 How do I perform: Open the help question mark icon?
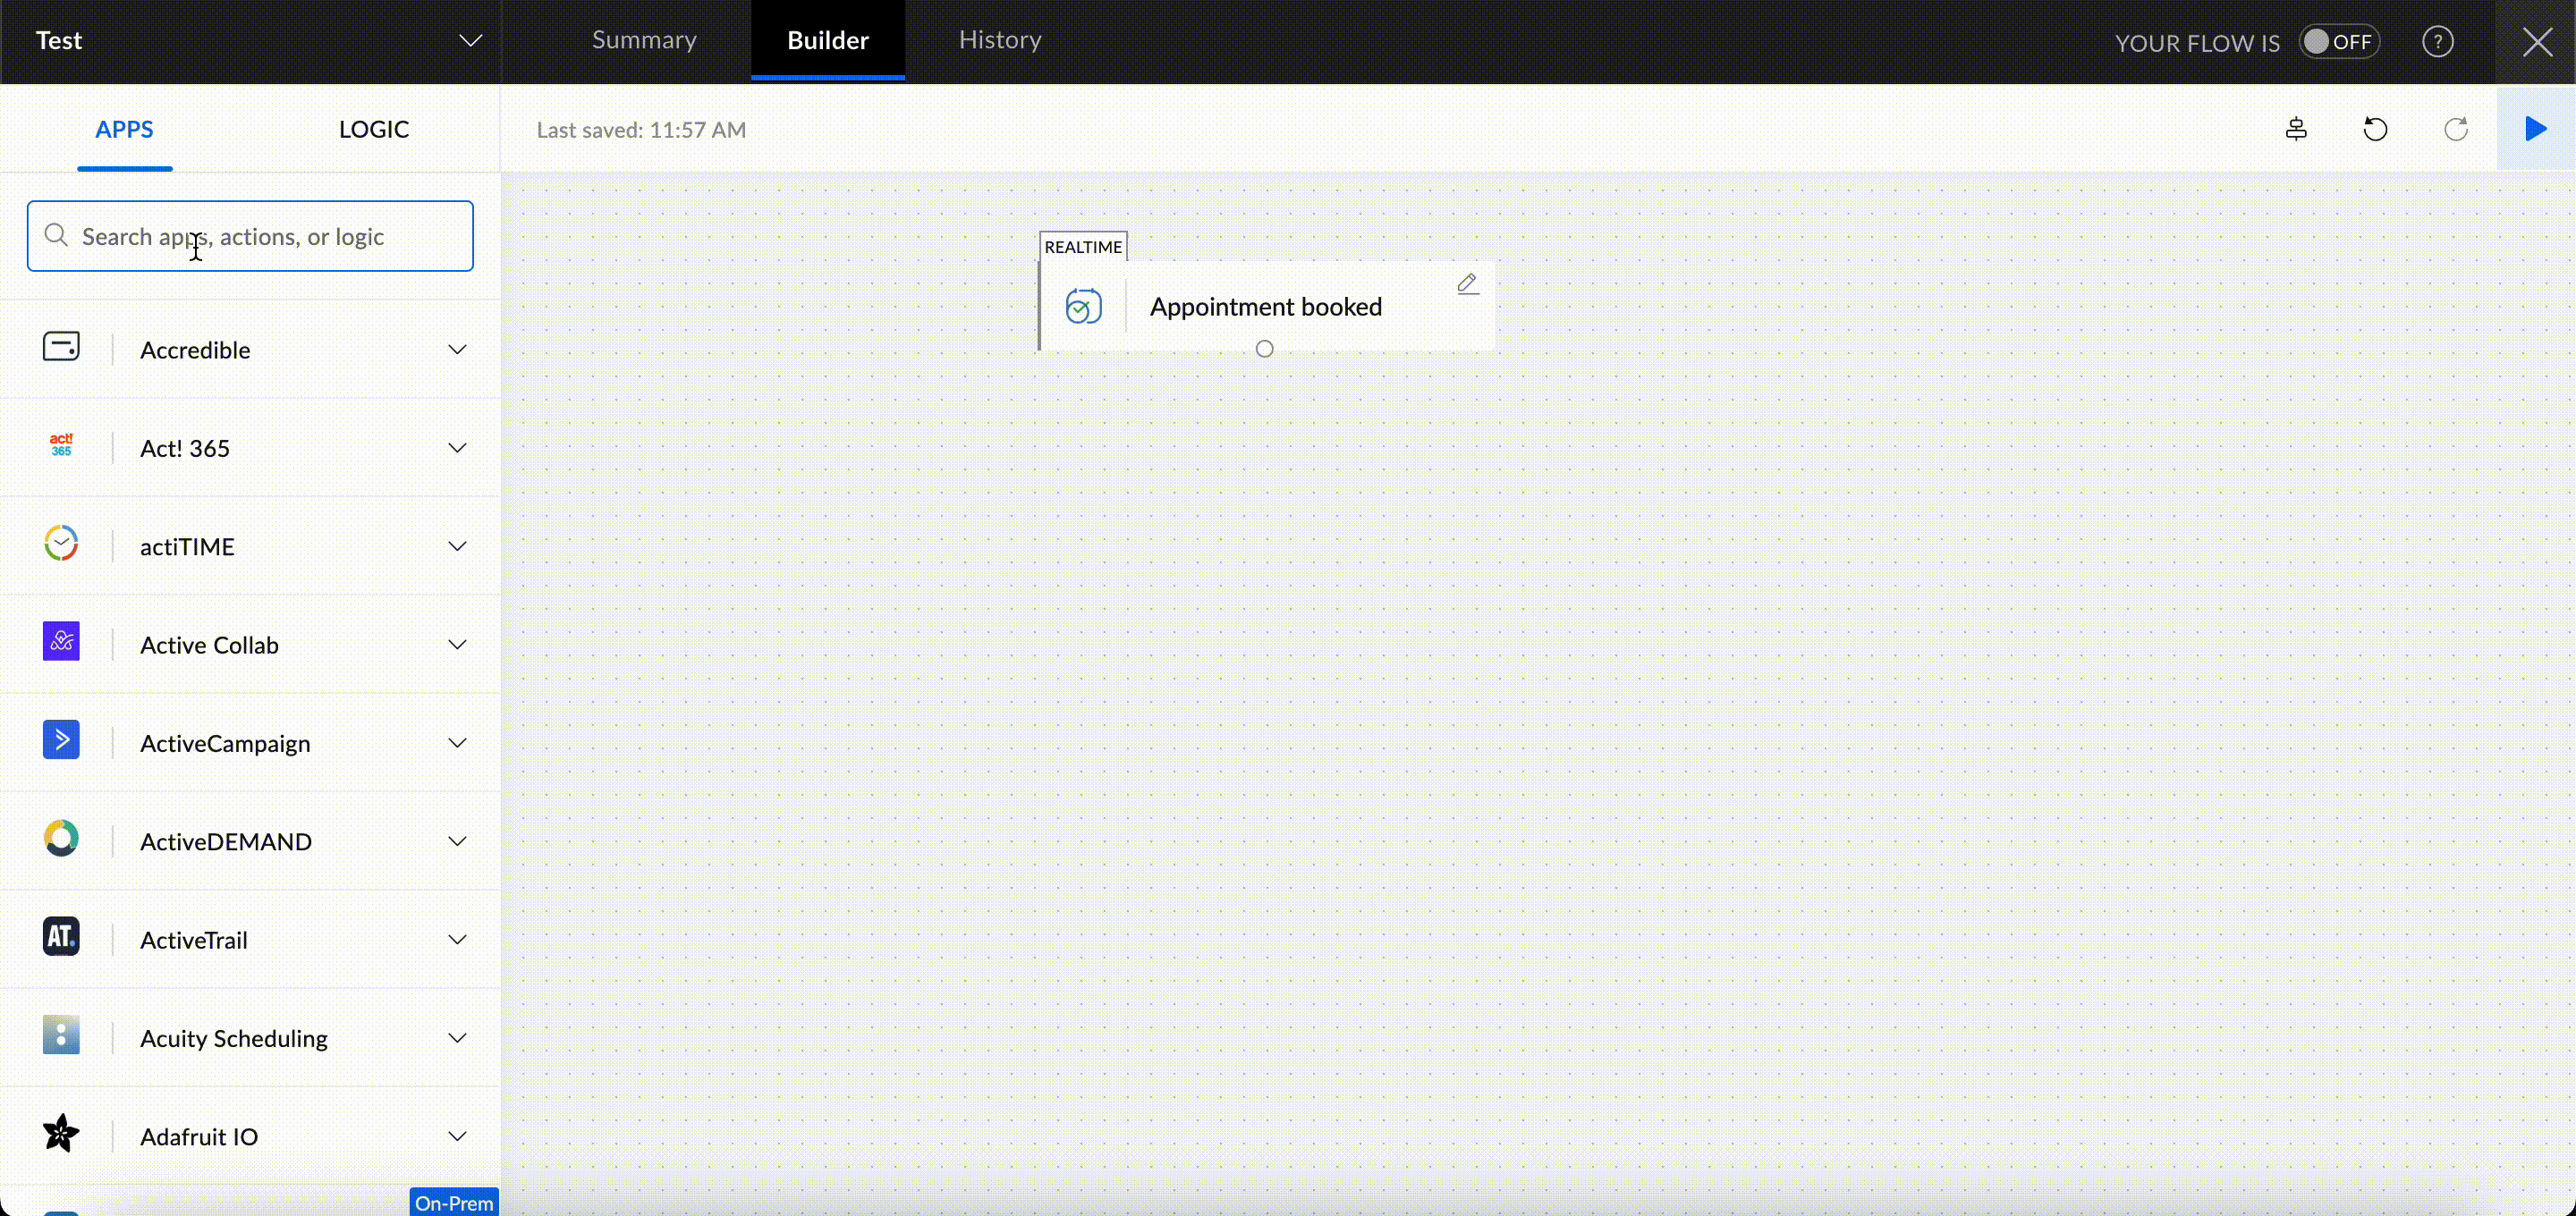pos(2437,42)
